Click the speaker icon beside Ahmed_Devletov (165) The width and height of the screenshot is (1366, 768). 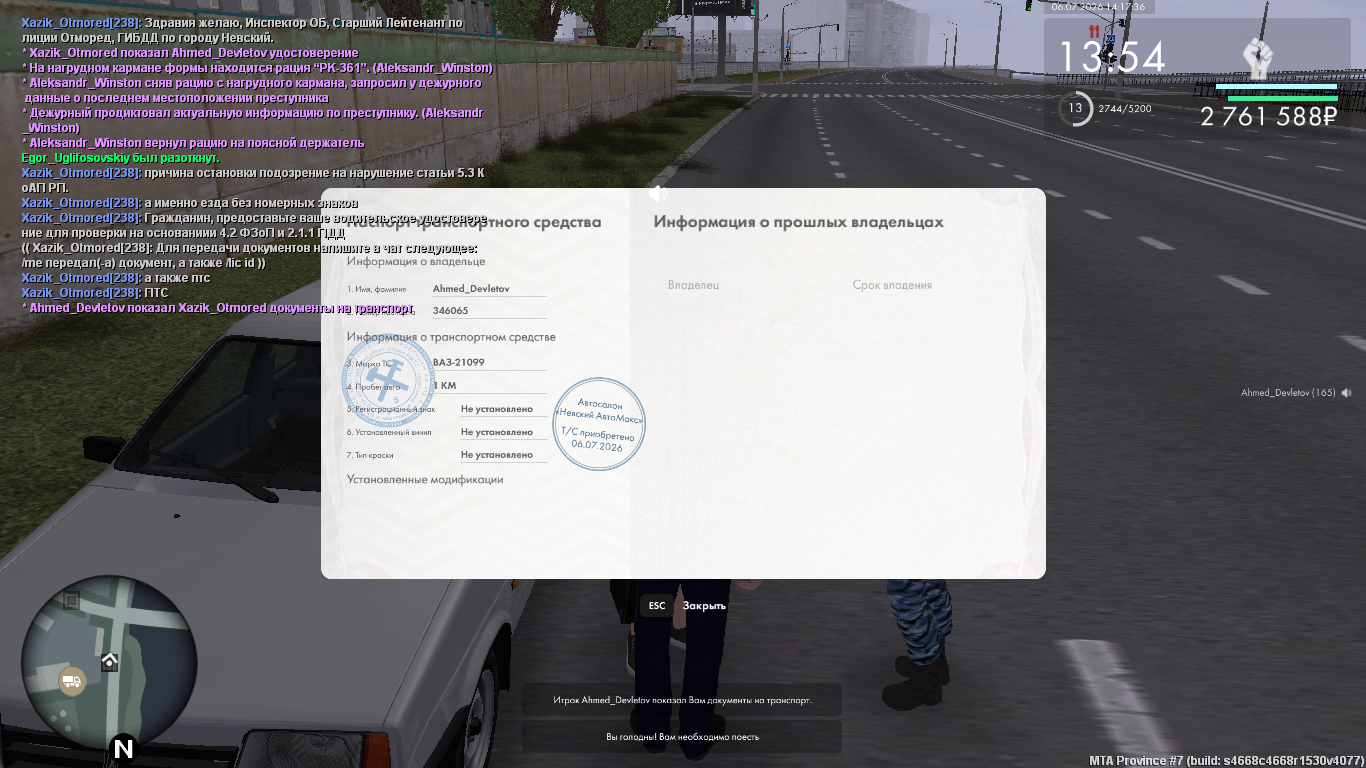tap(1347, 393)
